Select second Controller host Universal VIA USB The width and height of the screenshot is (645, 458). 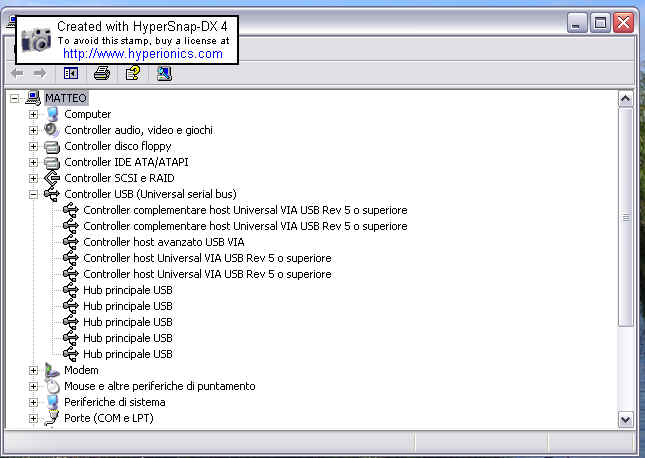(x=207, y=274)
